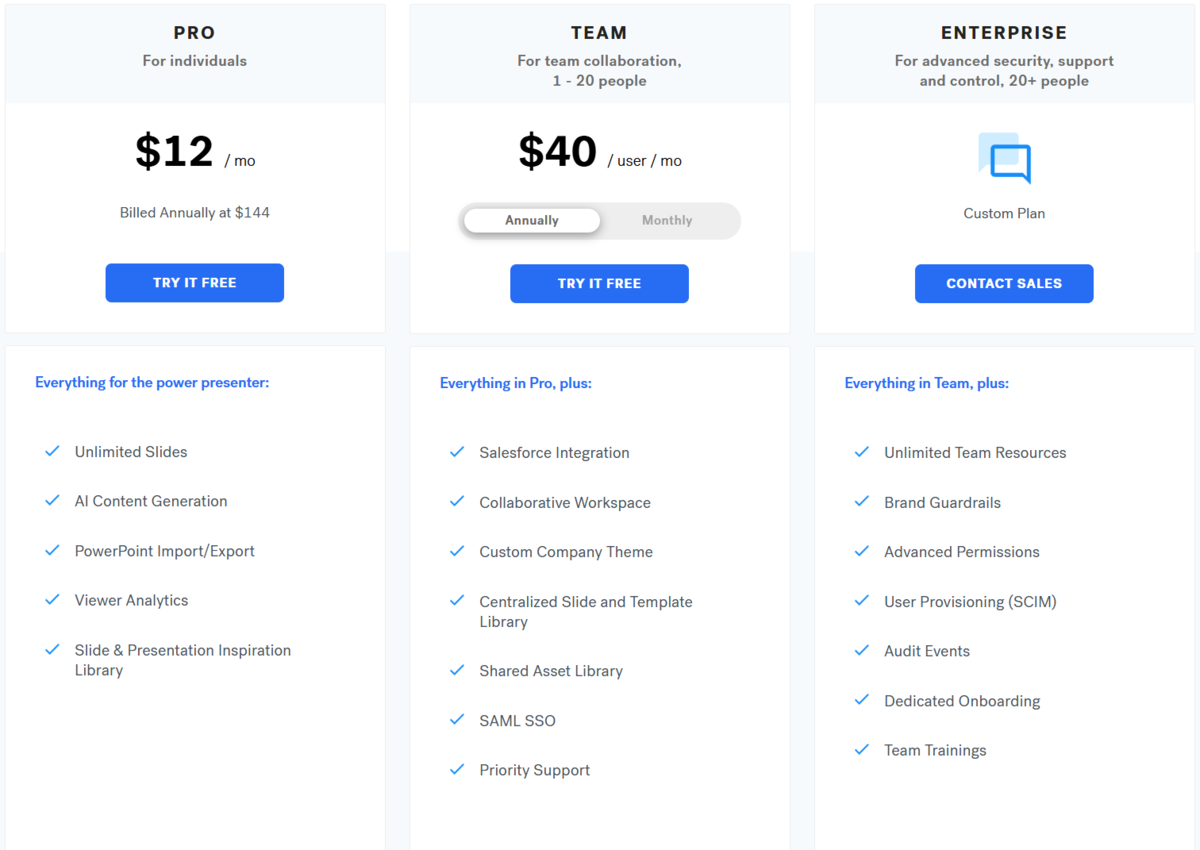Click User Provisioning (SCIM) feature
This screenshot has width=1200, height=850.
pyautogui.click(x=970, y=601)
